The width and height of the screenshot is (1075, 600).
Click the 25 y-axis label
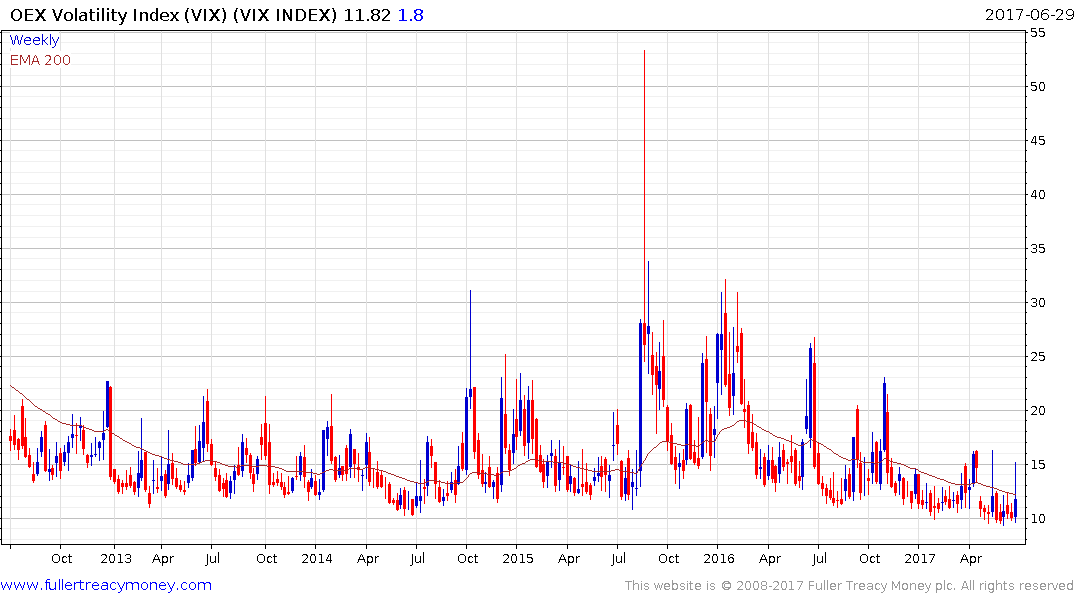1037,357
